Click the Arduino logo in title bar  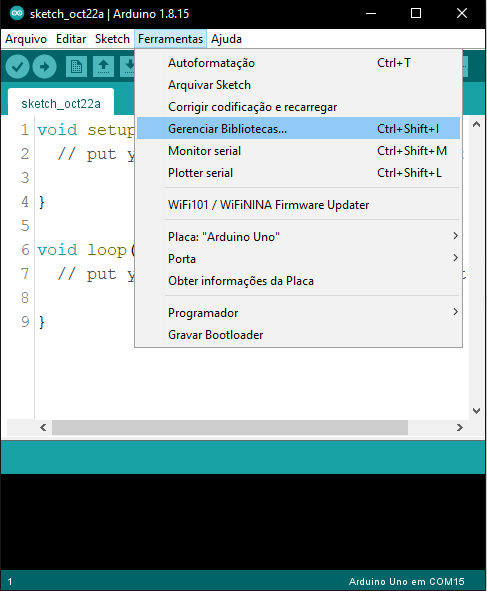(x=17, y=14)
